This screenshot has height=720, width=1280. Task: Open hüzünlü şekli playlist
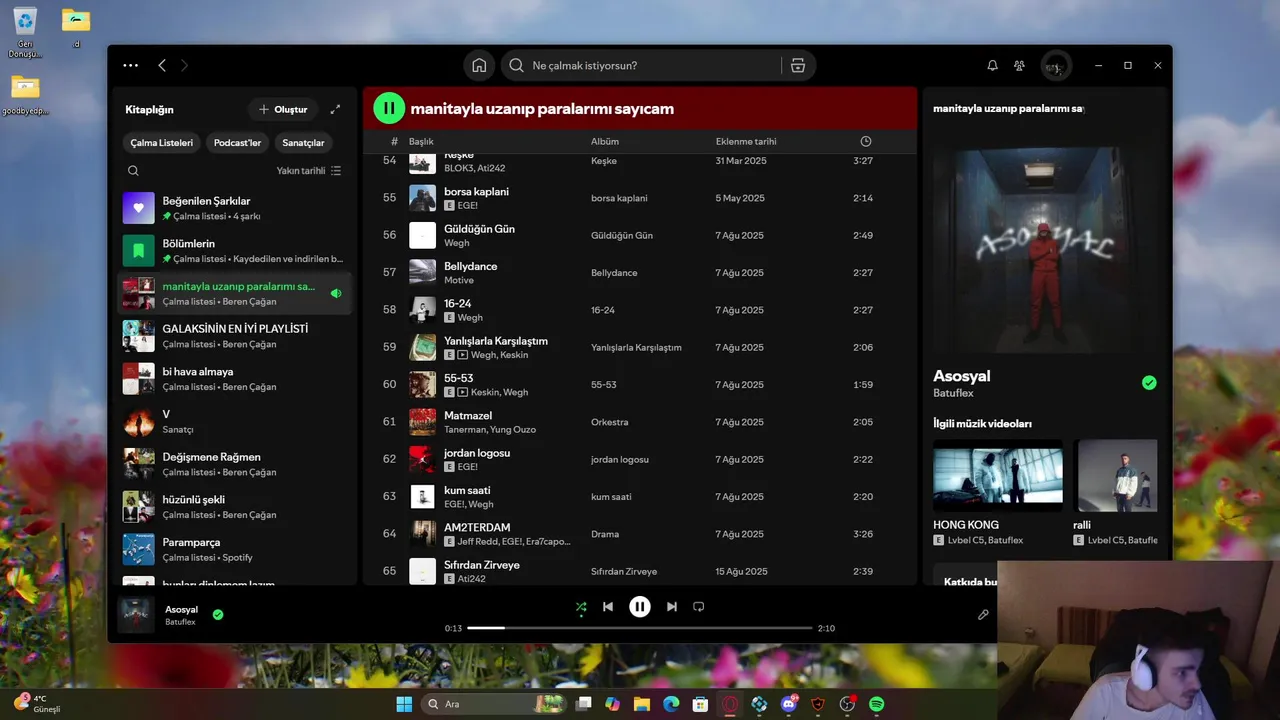pos(235,507)
